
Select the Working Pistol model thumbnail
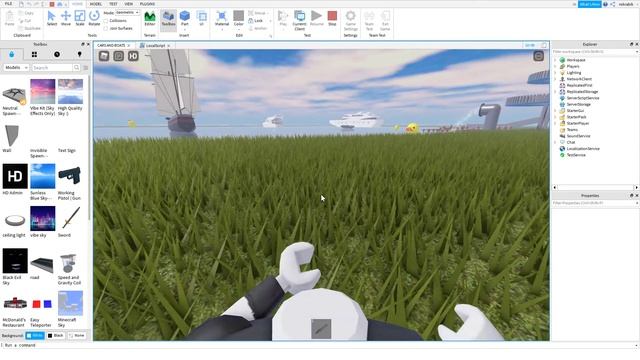point(70,176)
